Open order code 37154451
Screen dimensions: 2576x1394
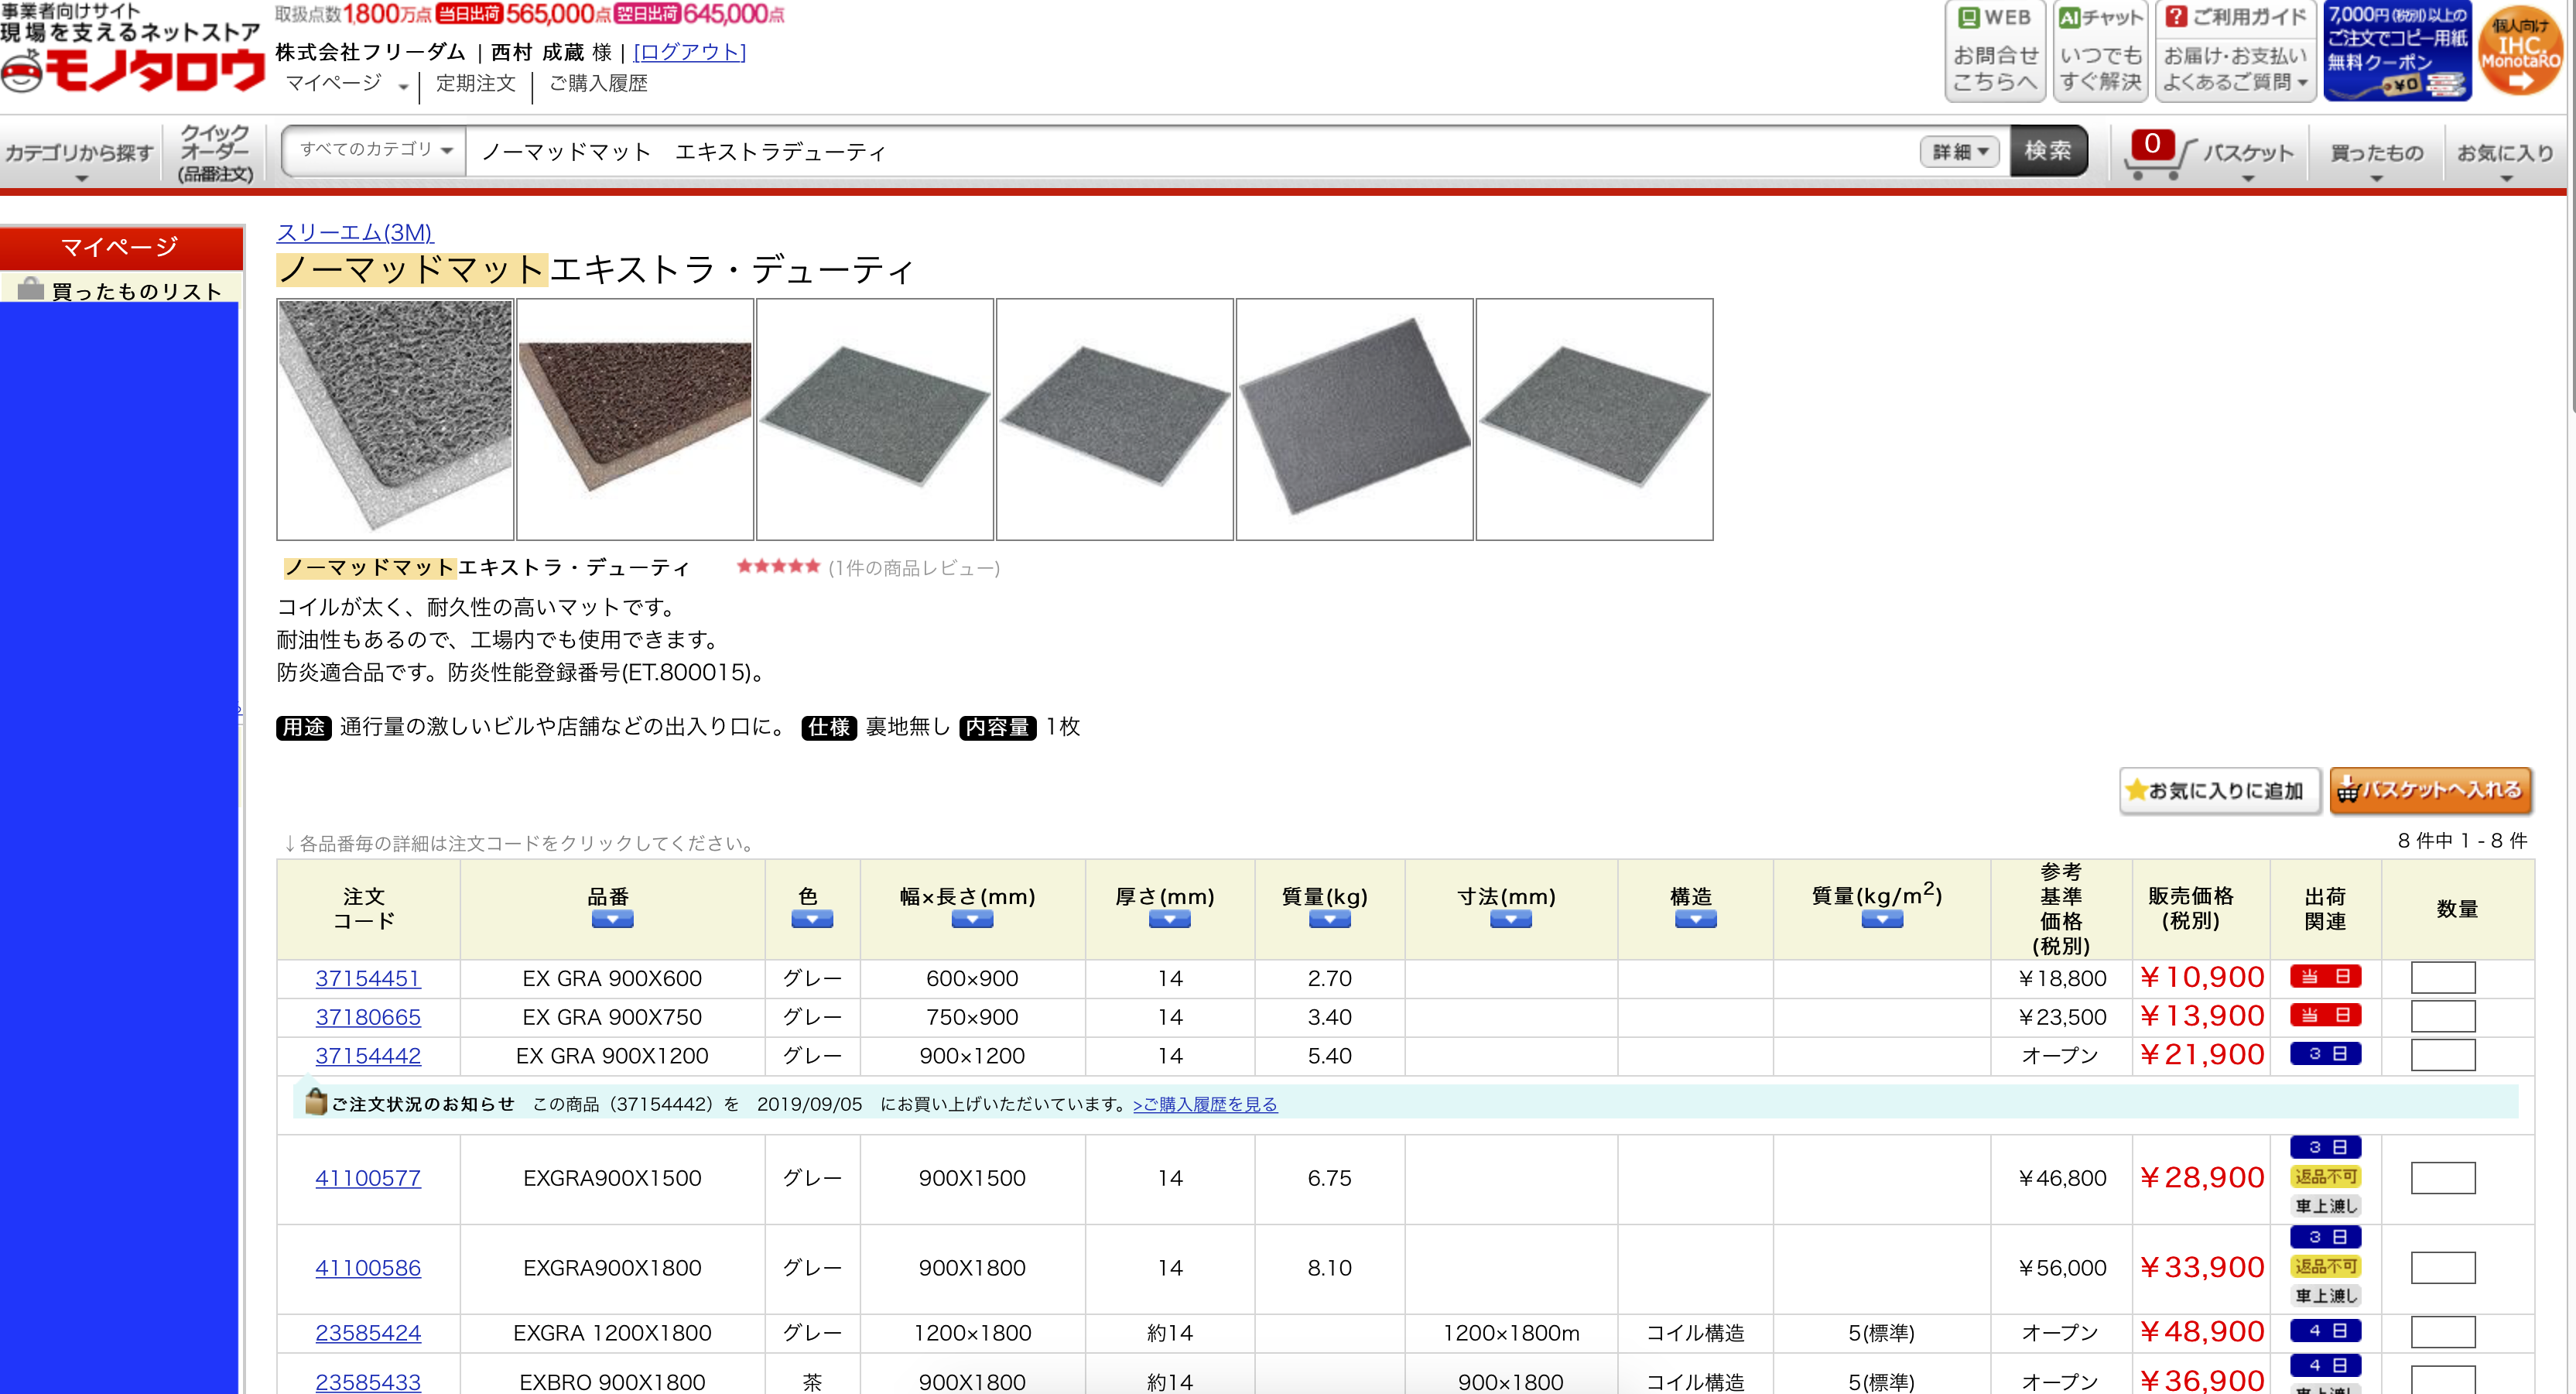click(x=368, y=978)
